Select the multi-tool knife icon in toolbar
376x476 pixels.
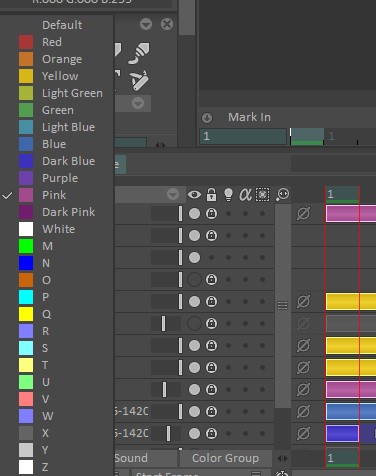click(x=139, y=80)
